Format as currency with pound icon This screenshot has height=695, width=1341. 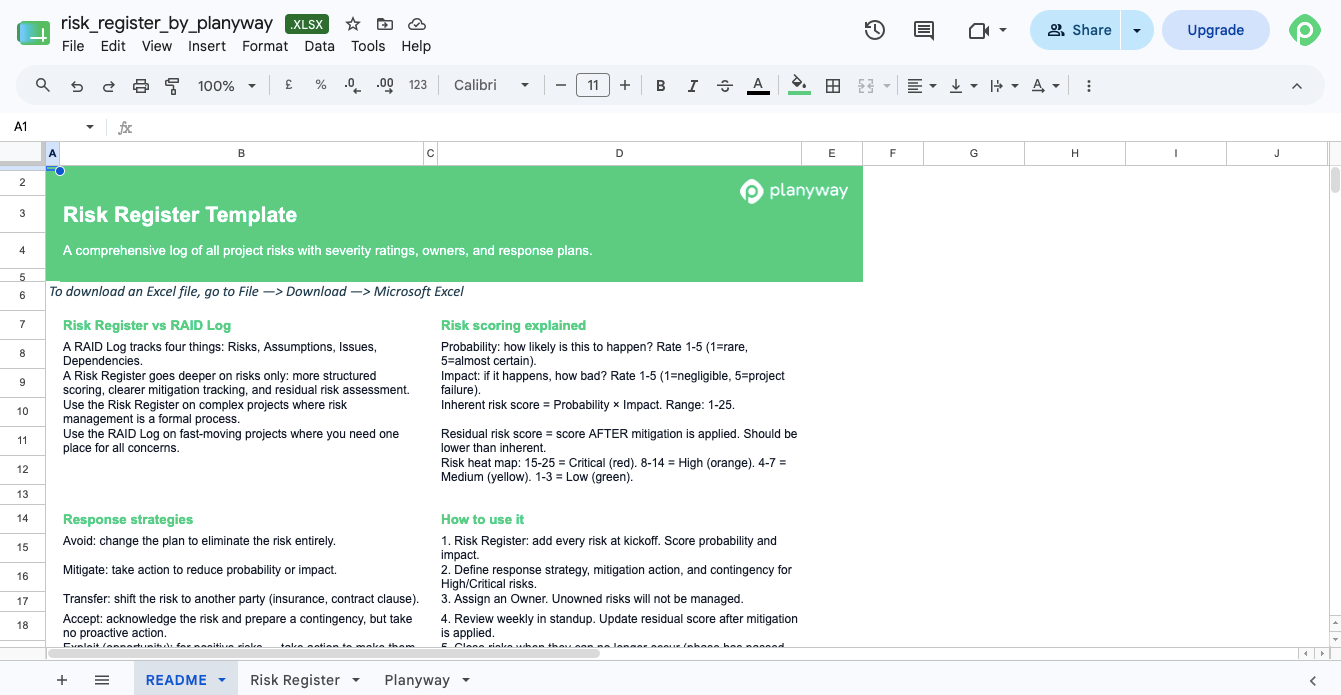pyautogui.click(x=289, y=86)
